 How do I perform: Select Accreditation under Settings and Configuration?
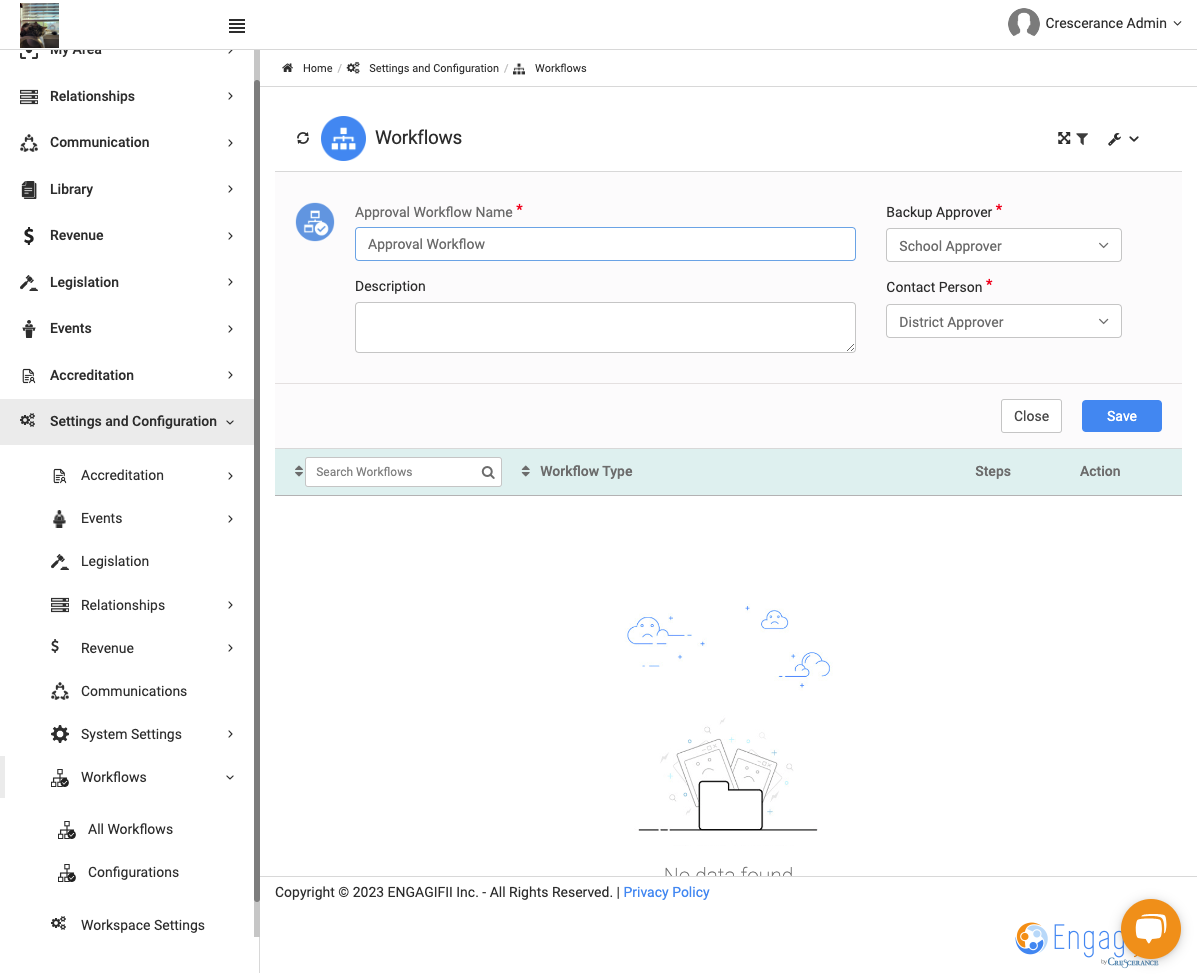pos(122,476)
